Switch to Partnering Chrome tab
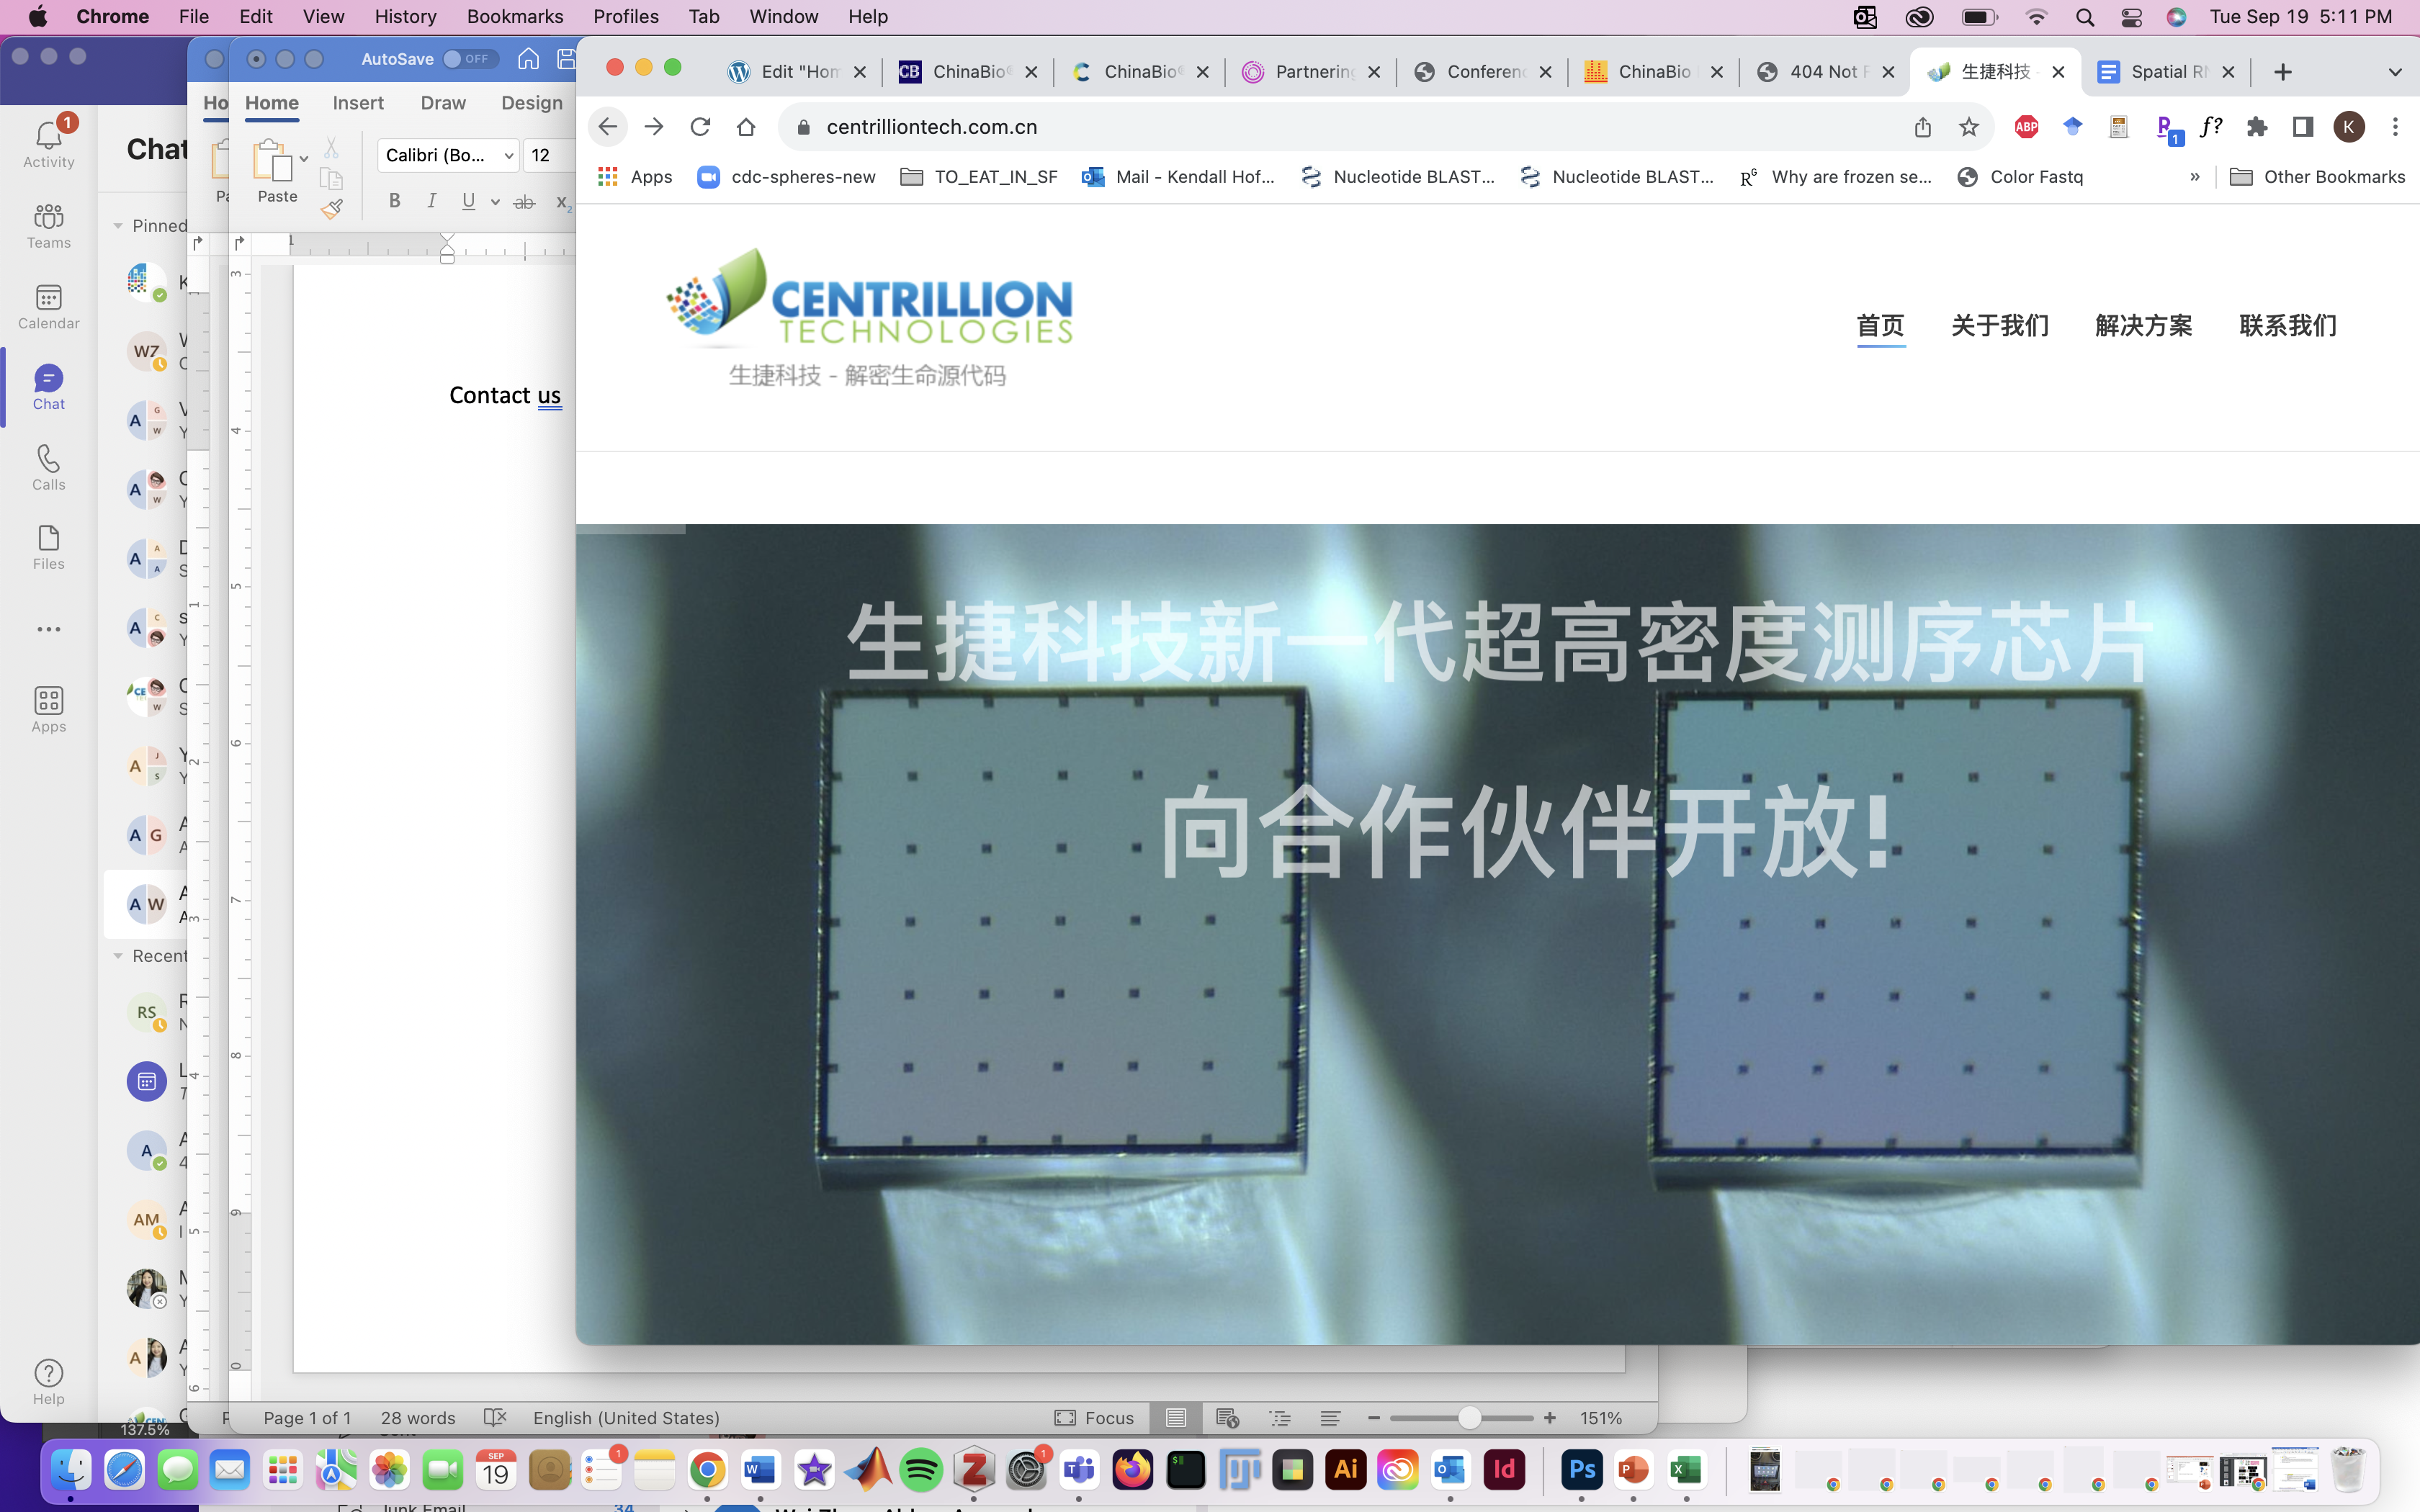Screen dimensions: 2420x1512 click(1311, 72)
